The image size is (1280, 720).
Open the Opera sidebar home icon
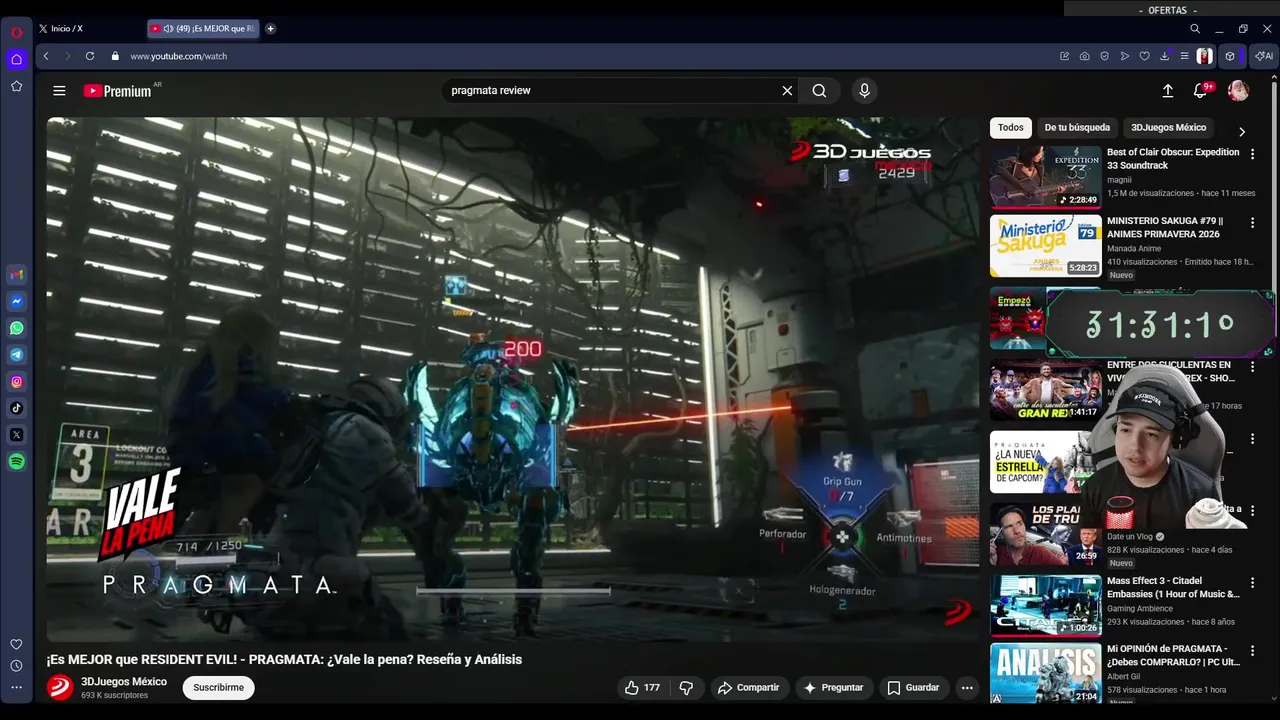tap(16, 59)
